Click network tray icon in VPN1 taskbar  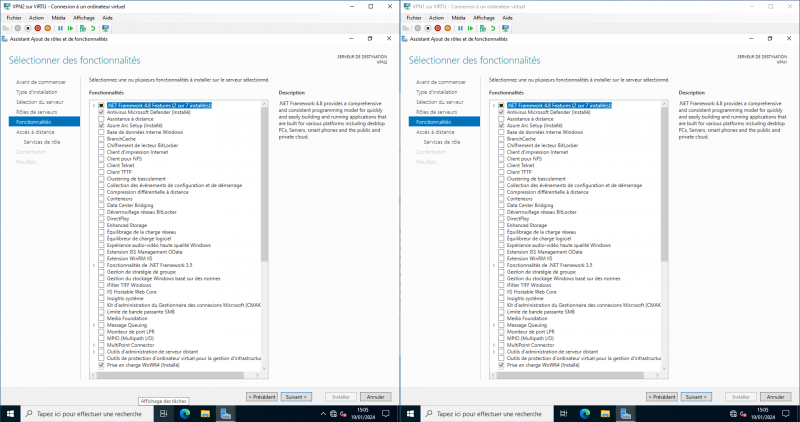pyautogui.click(x=733, y=414)
